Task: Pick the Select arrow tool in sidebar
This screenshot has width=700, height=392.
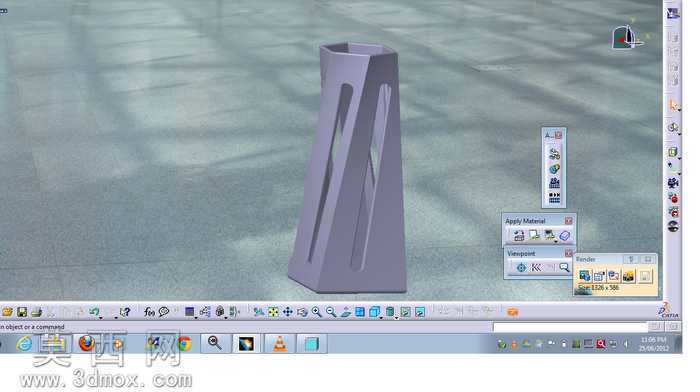Action: [x=673, y=105]
